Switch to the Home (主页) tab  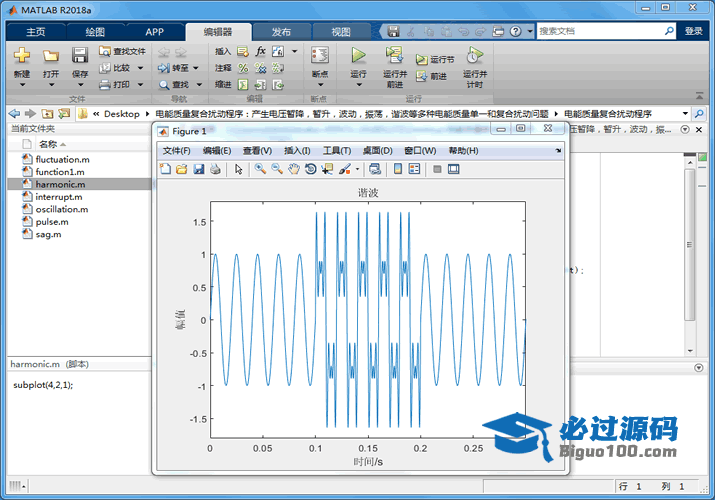(x=36, y=31)
